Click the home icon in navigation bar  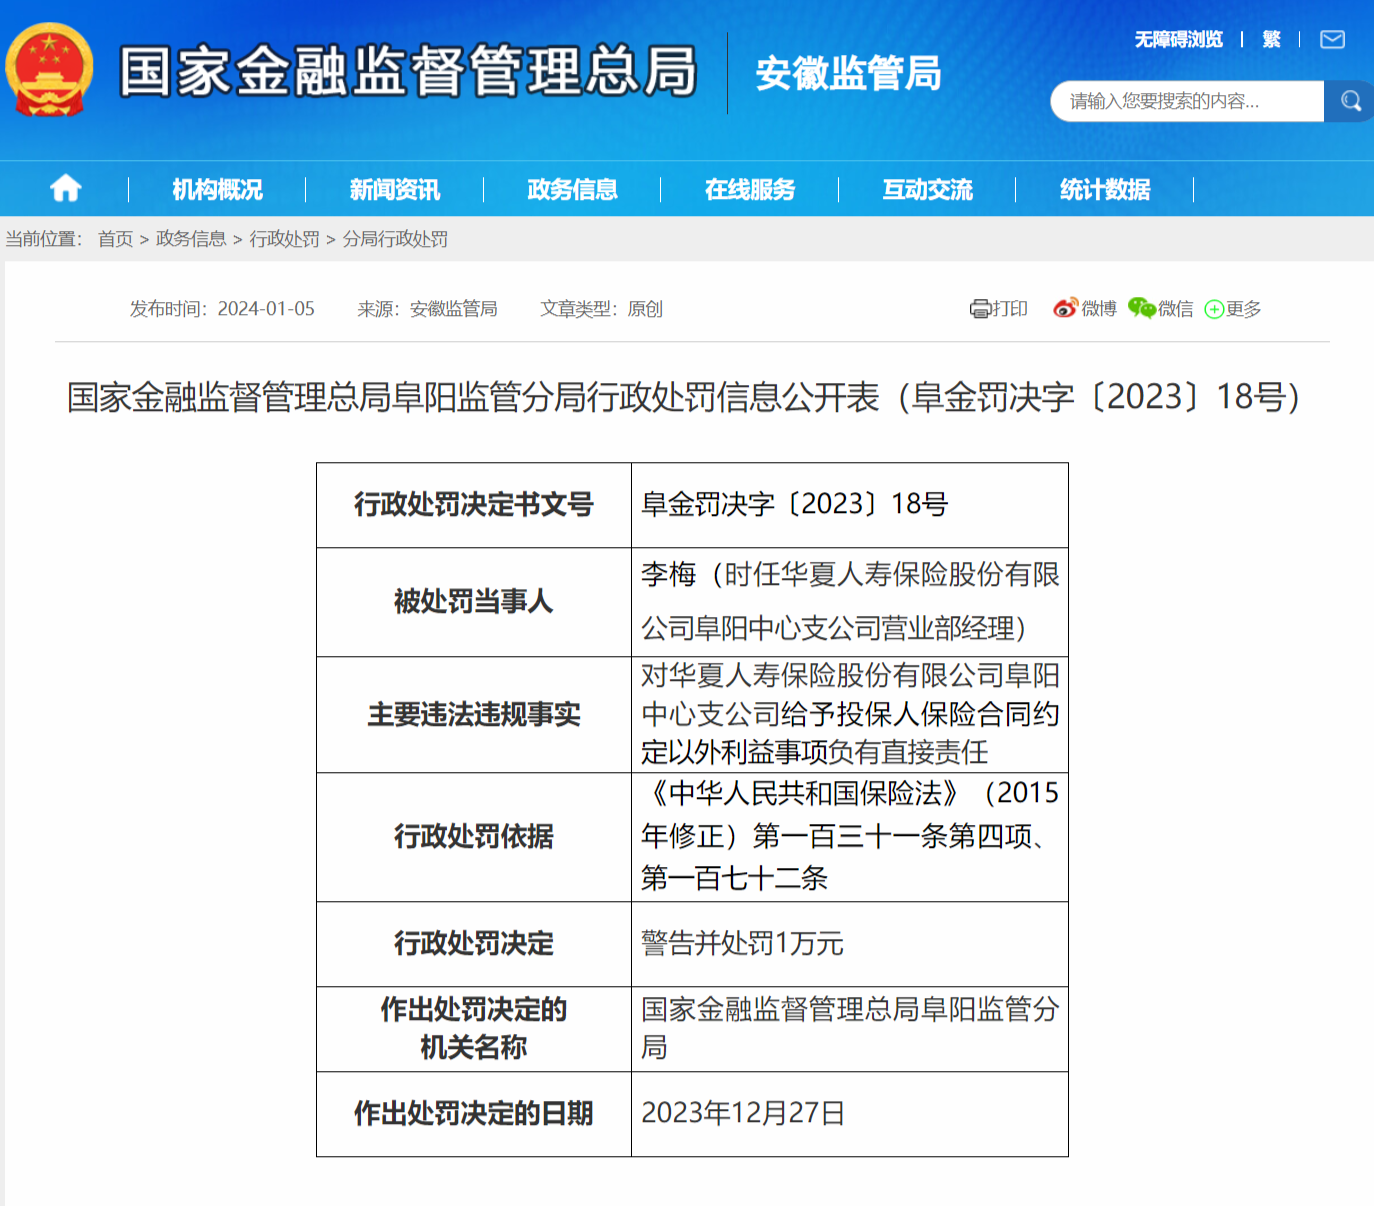(x=64, y=188)
